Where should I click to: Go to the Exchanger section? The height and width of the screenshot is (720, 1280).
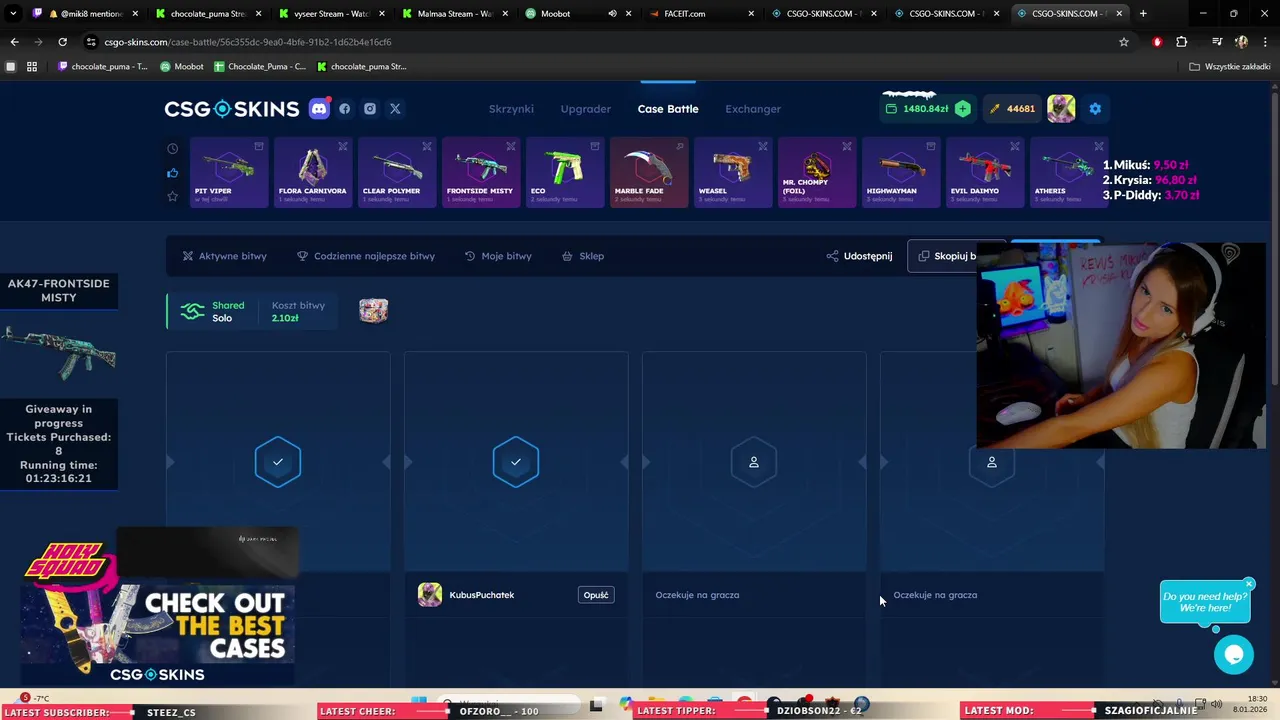pos(753,109)
